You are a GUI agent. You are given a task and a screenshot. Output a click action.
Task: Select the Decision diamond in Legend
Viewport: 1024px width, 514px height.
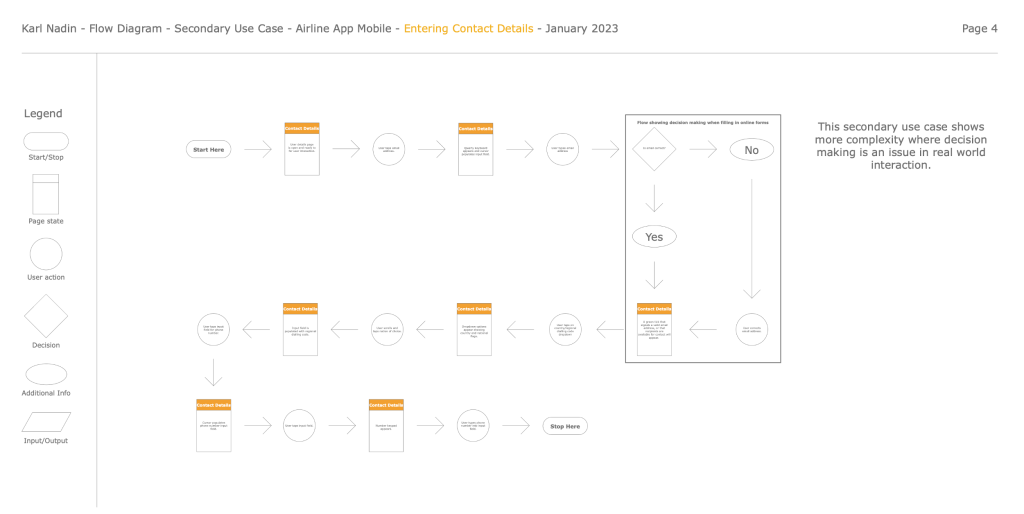tap(46, 316)
